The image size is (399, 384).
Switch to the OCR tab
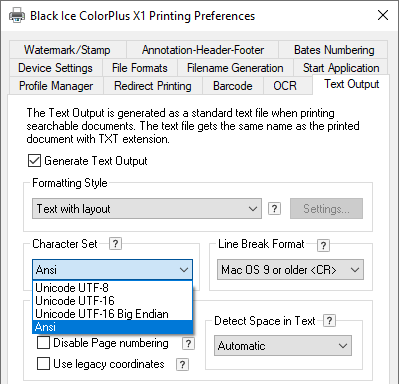pos(285,86)
